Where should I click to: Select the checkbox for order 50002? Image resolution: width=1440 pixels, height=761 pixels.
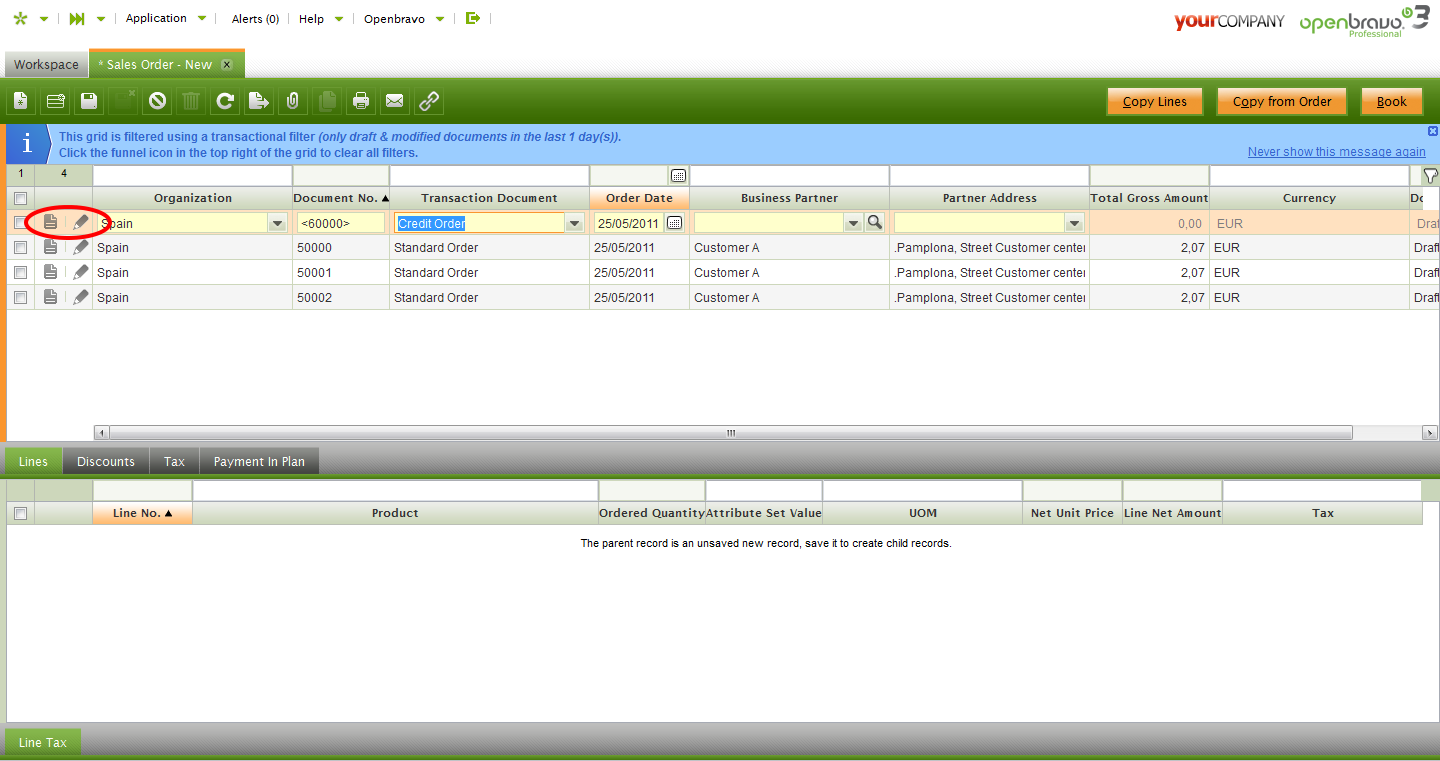coord(20,297)
